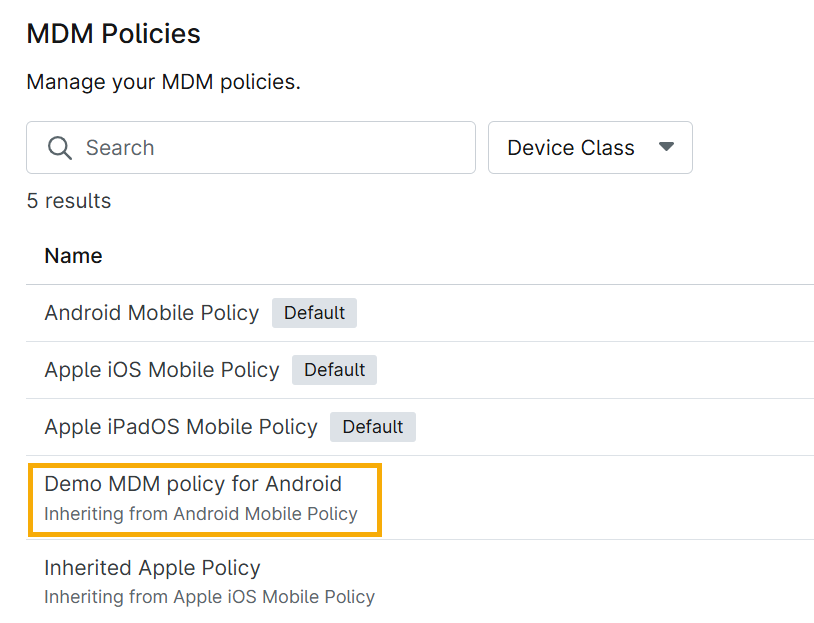Click the search magnifier icon

(60, 147)
